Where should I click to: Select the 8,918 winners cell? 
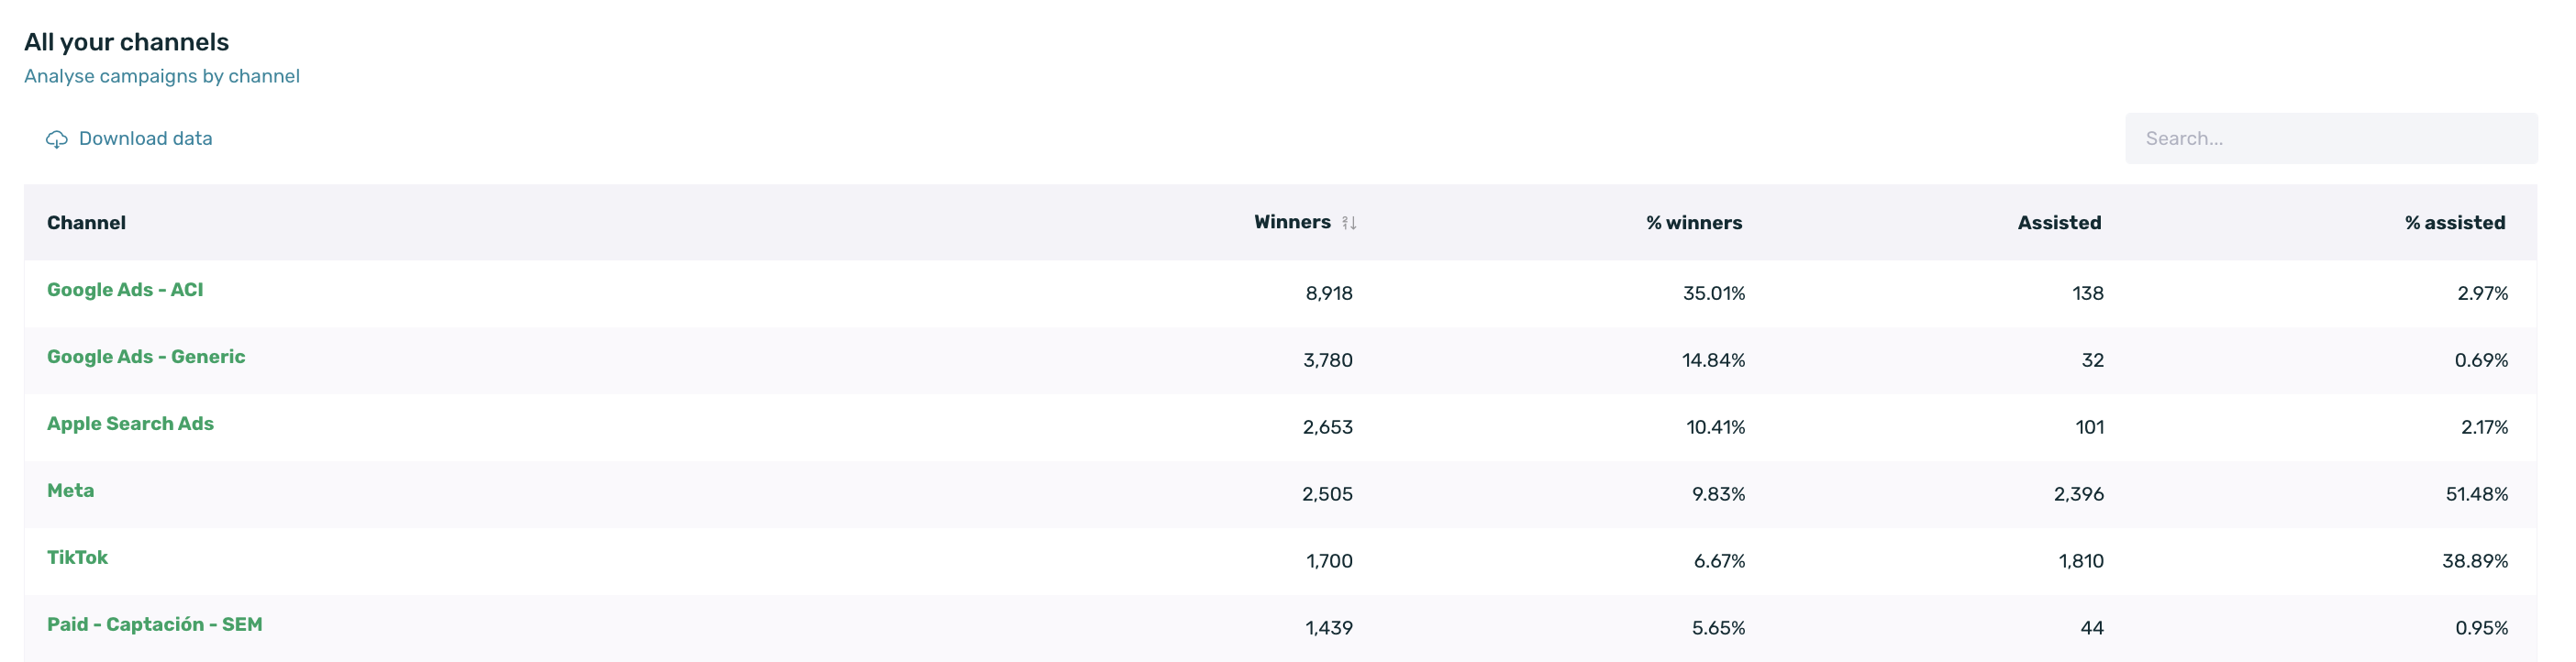click(1328, 293)
